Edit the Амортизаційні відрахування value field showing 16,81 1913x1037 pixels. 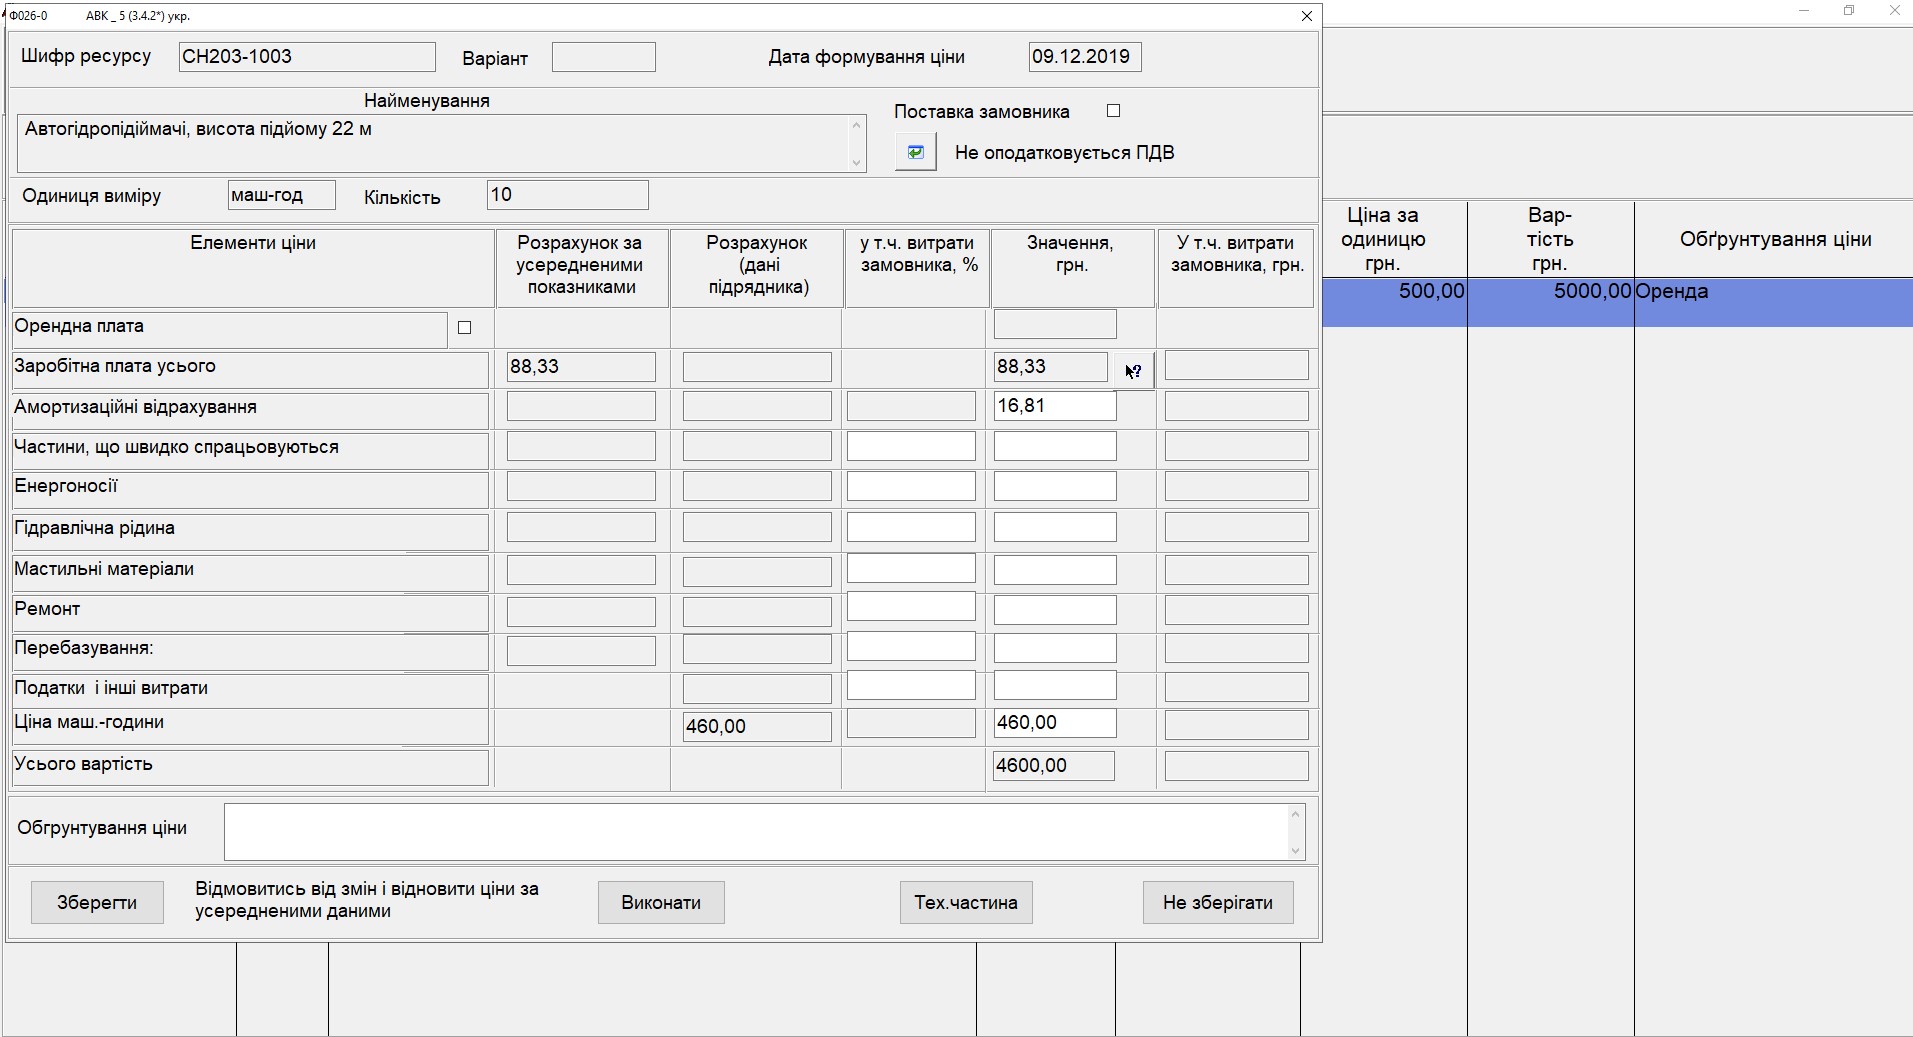tap(1055, 406)
